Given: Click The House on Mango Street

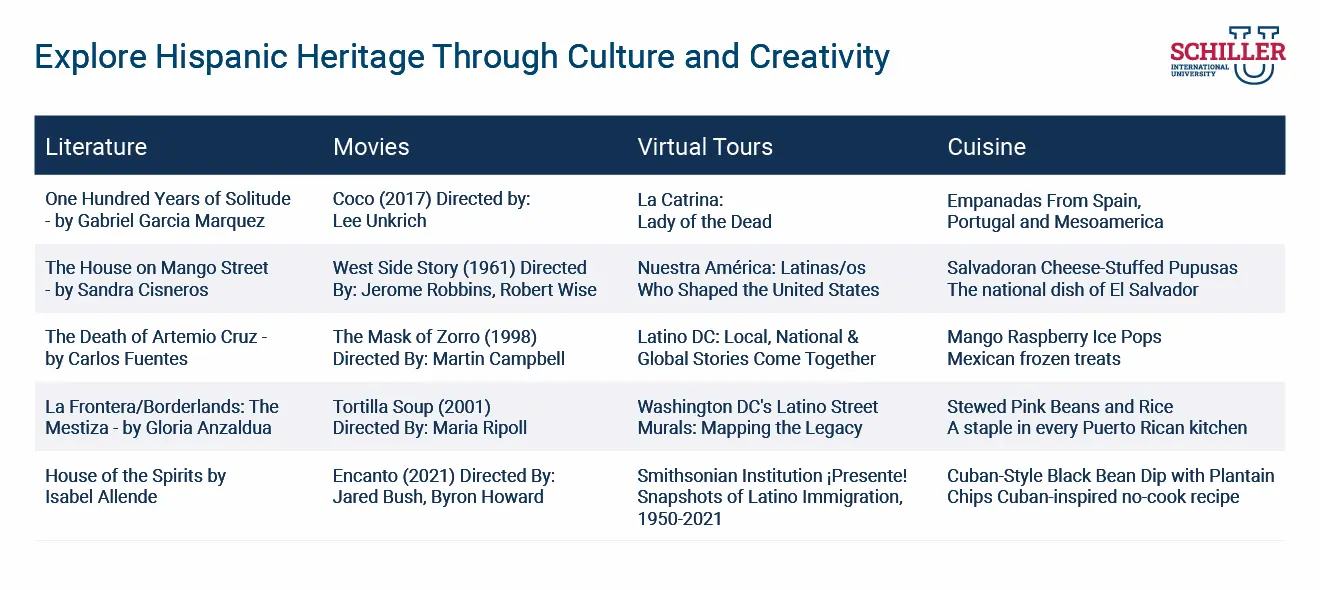Looking at the screenshot, I should (x=156, y=278).
